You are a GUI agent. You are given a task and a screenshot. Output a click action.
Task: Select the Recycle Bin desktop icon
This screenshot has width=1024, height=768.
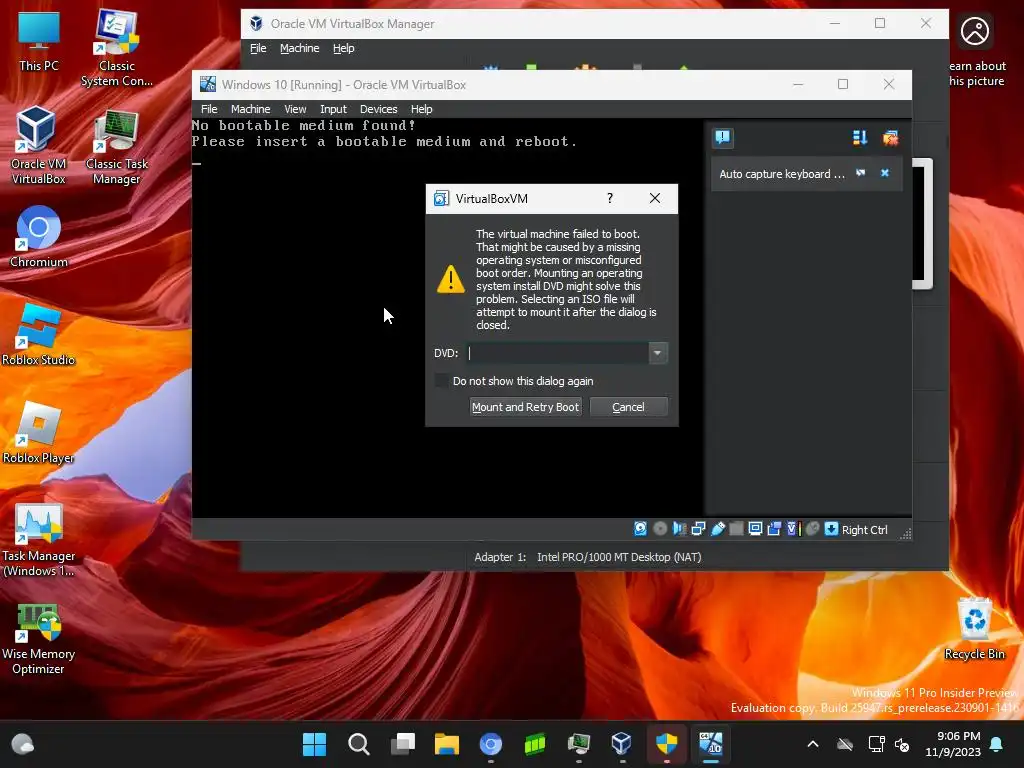(x=974, y=628)
